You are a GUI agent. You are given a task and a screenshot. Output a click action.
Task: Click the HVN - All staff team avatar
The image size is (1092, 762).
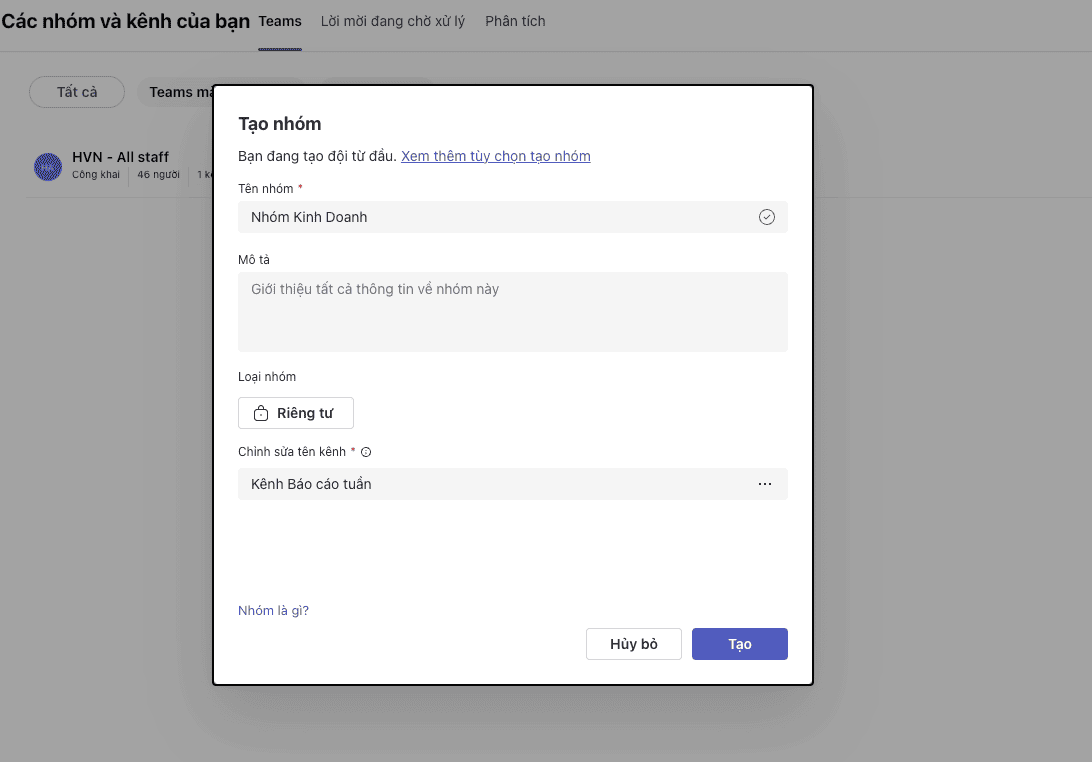tap(48, 167)
